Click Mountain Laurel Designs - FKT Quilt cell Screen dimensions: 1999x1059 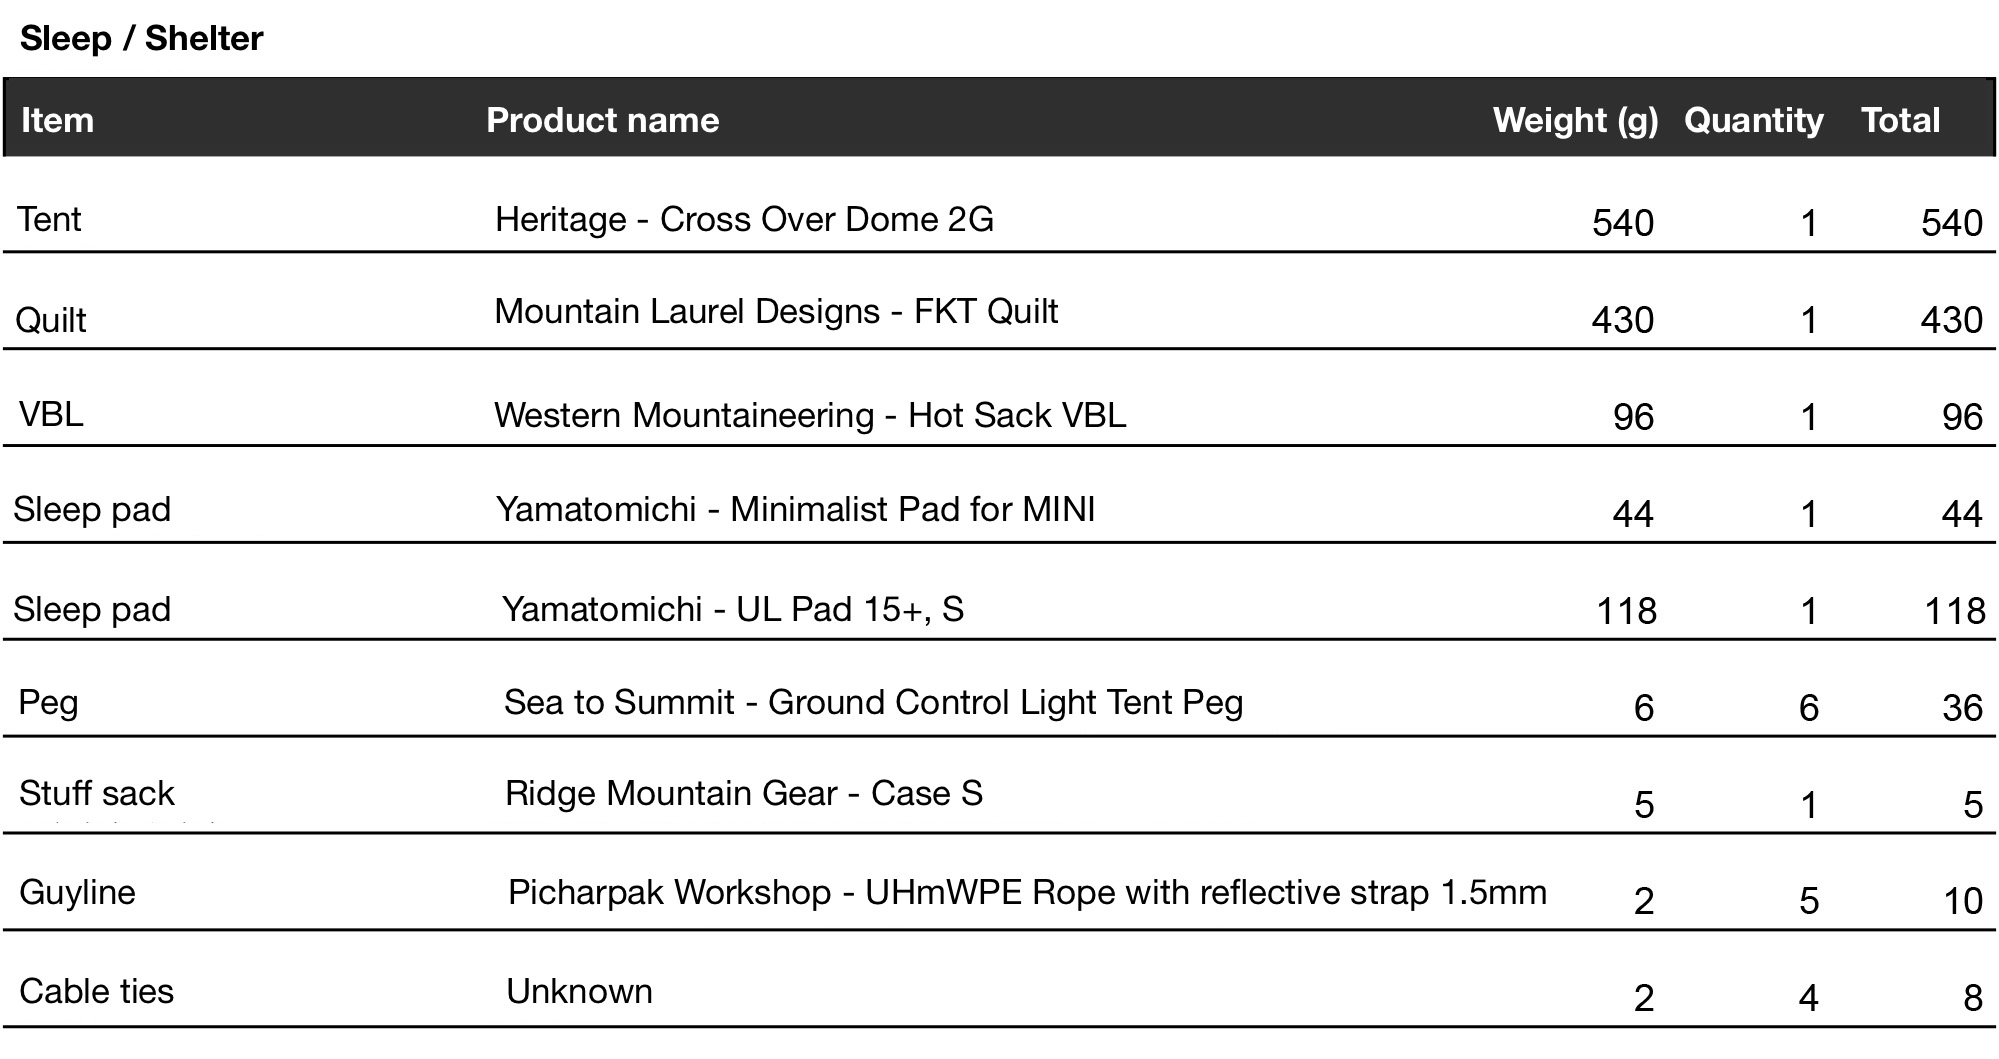[x=776, y=311]
